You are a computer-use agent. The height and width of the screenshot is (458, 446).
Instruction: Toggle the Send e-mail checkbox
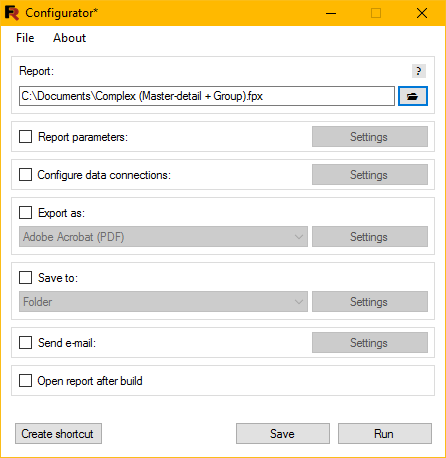[x=26, y=343]
